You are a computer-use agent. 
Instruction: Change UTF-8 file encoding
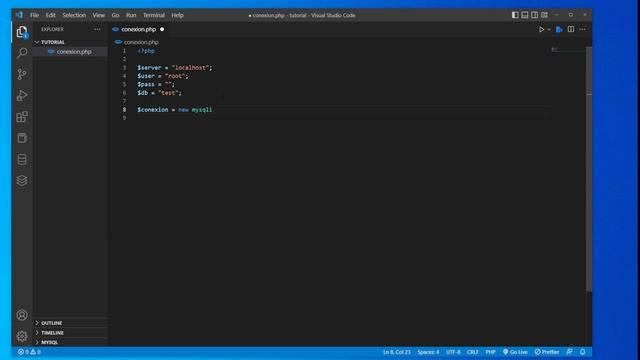pos(453,352)
